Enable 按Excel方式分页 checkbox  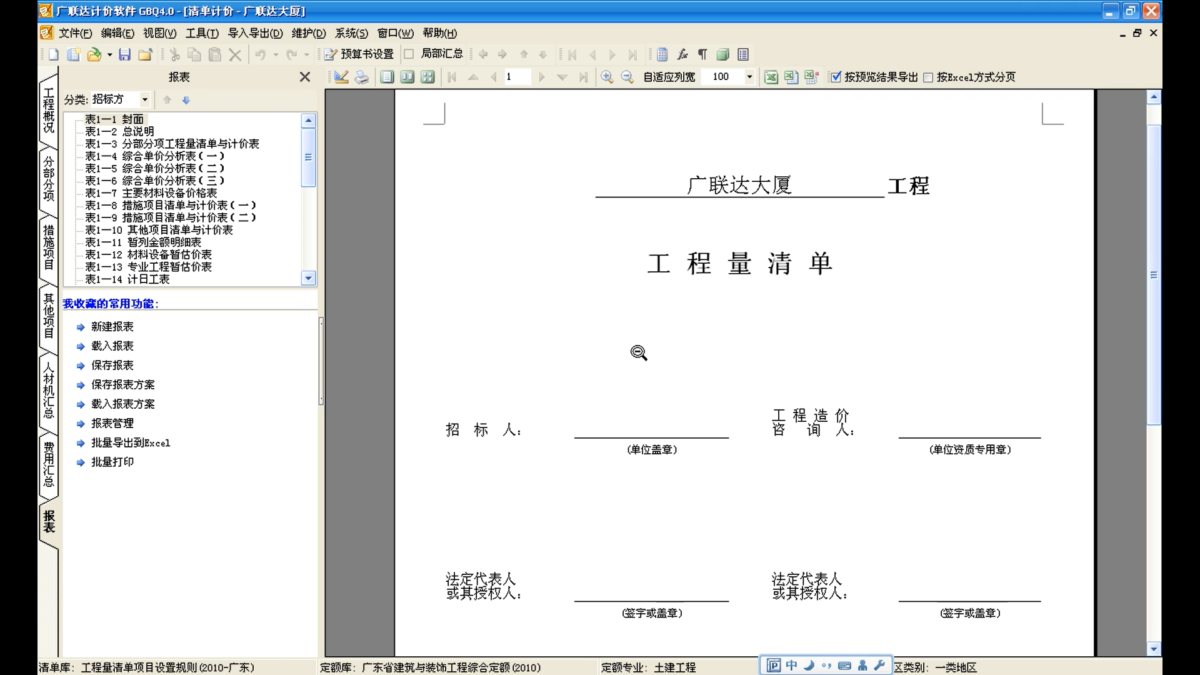(928, 77)
